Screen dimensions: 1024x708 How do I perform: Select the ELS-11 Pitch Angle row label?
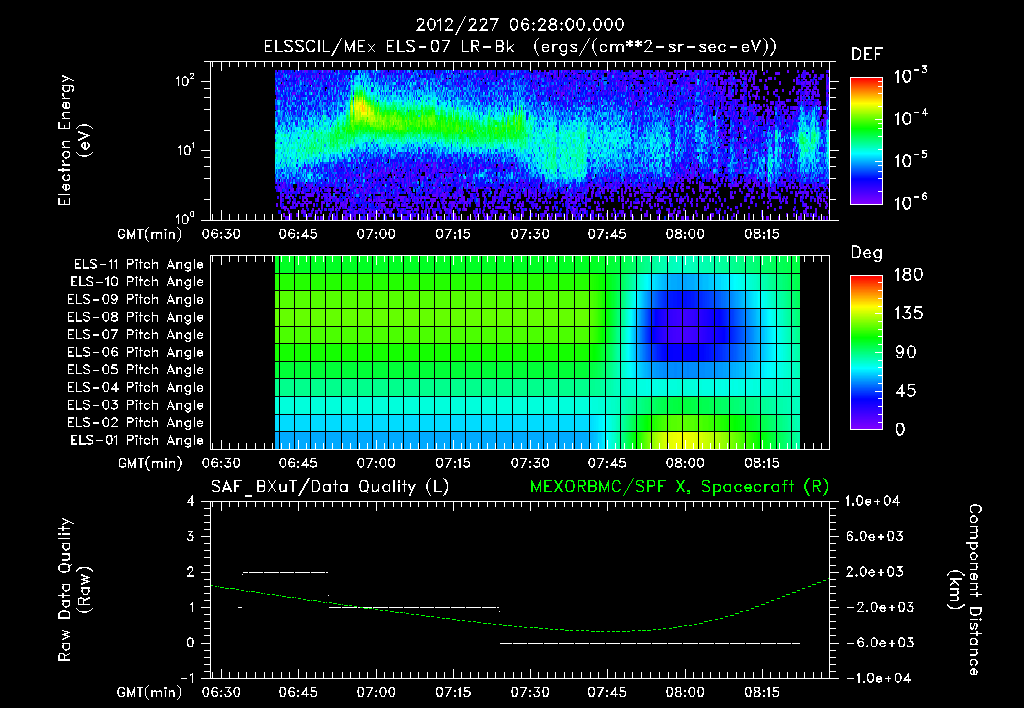tap(138, 265)
